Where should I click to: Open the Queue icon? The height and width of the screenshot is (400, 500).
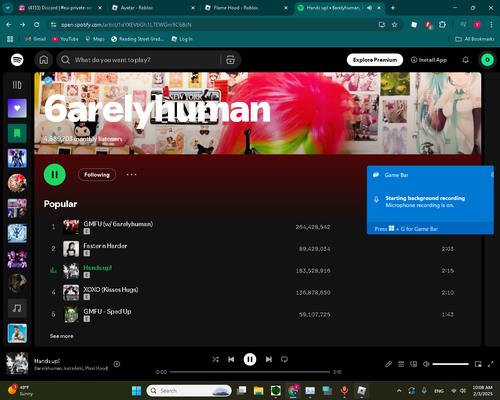click(x=401, y=364)
